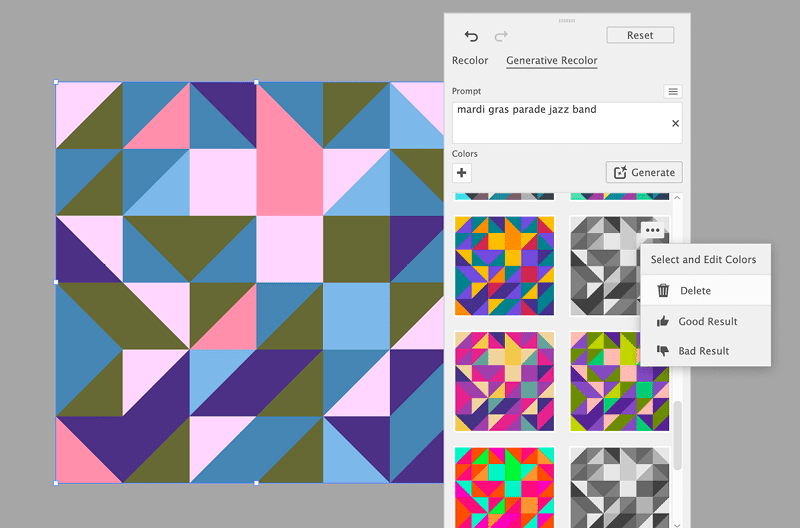Click the undo arrow icon
The width and height of the screenshot is (800, 528).
pos(471,36)
